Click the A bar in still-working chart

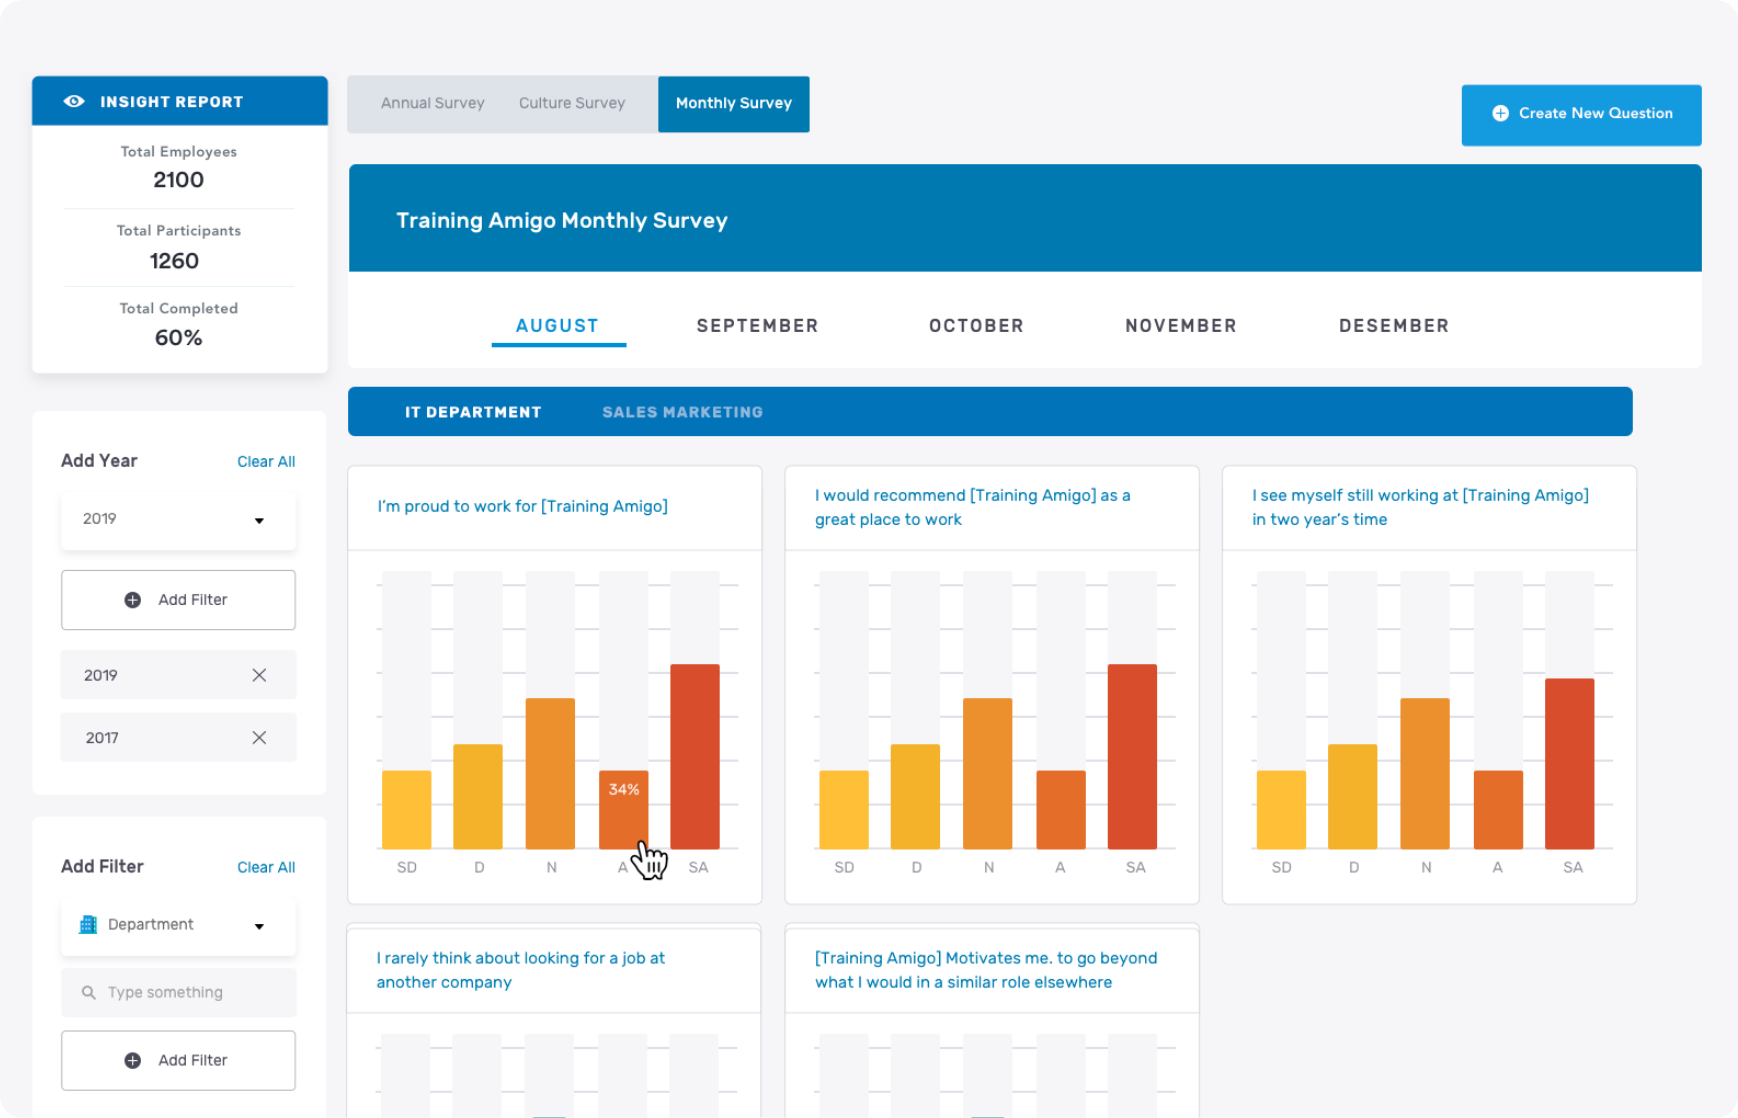pos(1498,810)
